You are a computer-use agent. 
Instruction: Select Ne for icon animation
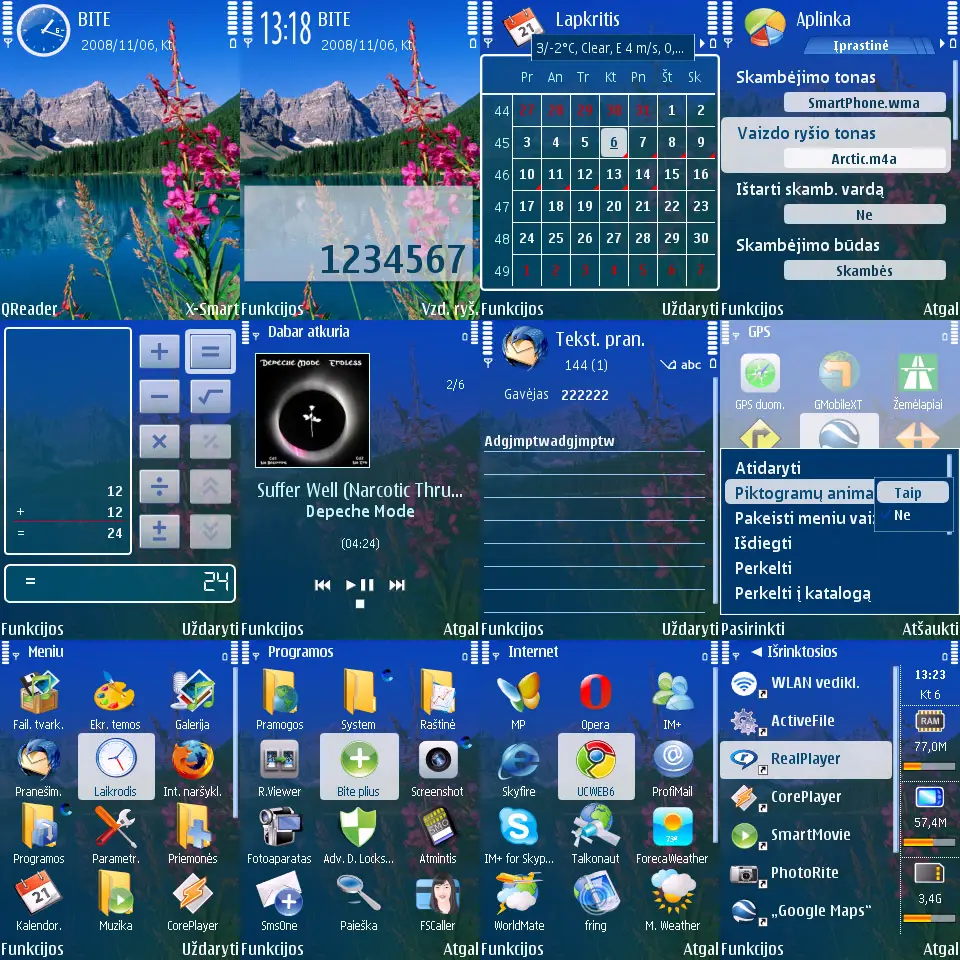coord(912,516)
